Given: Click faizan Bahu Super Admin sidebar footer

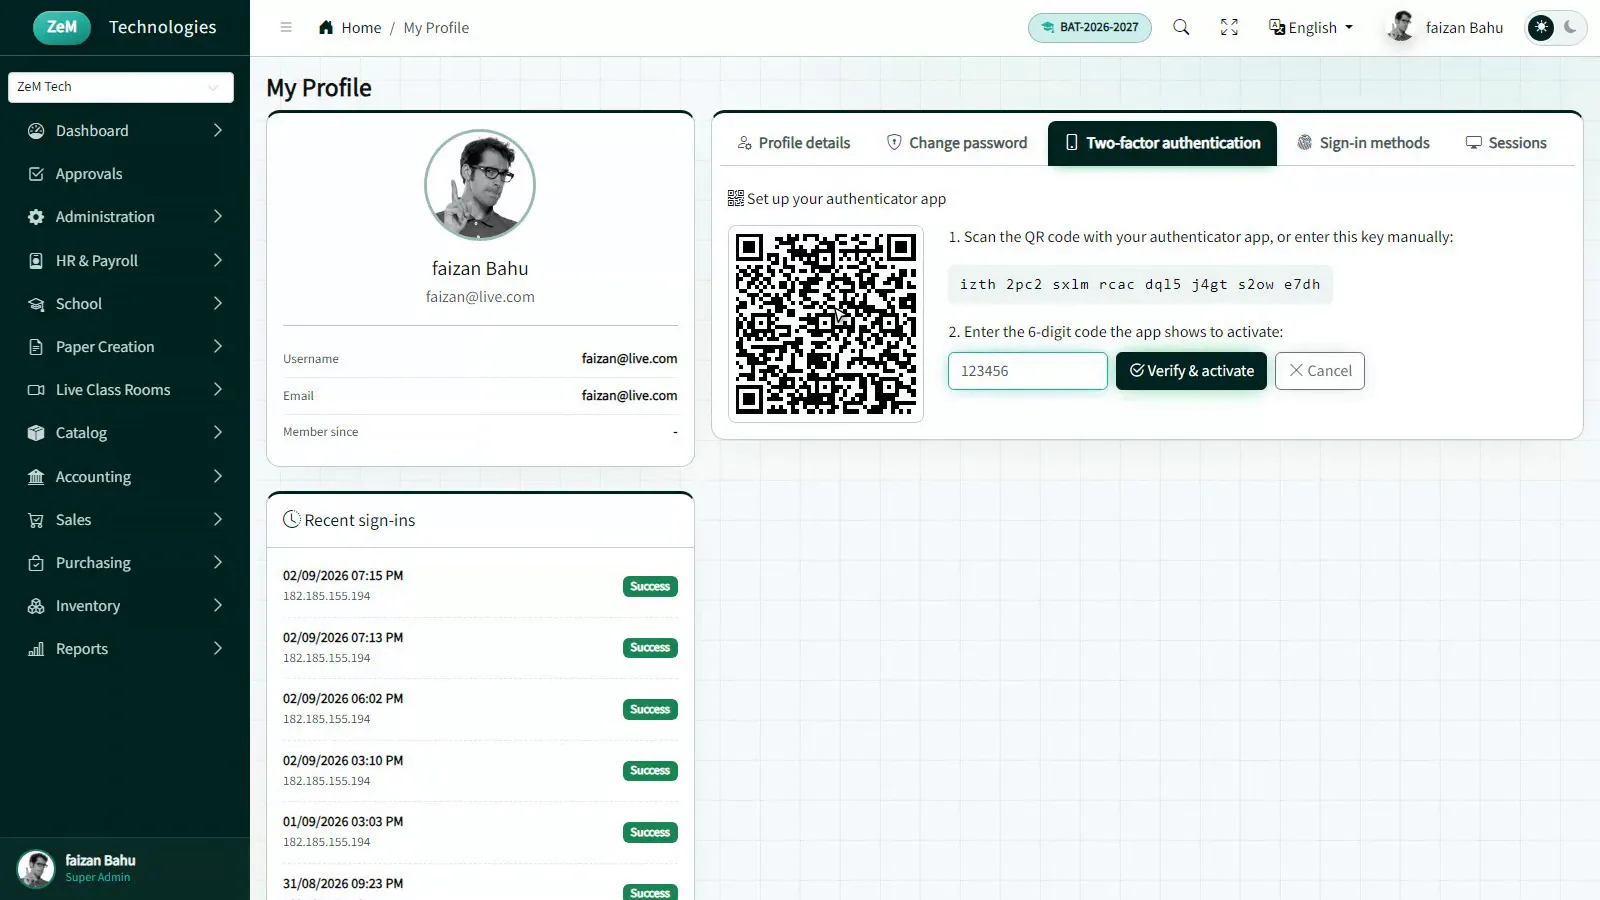Looking at the screenshot, I should click(125, 868).
